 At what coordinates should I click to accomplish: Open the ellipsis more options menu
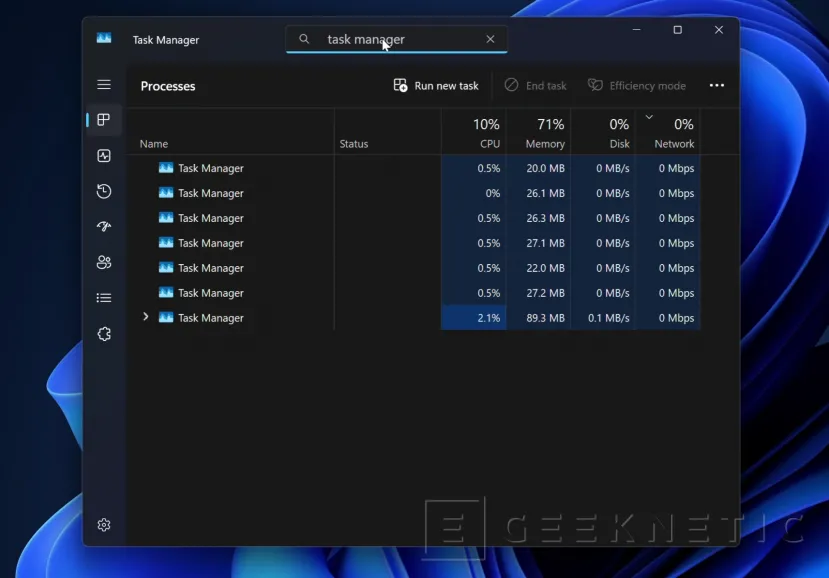click(x=717, y=86)
